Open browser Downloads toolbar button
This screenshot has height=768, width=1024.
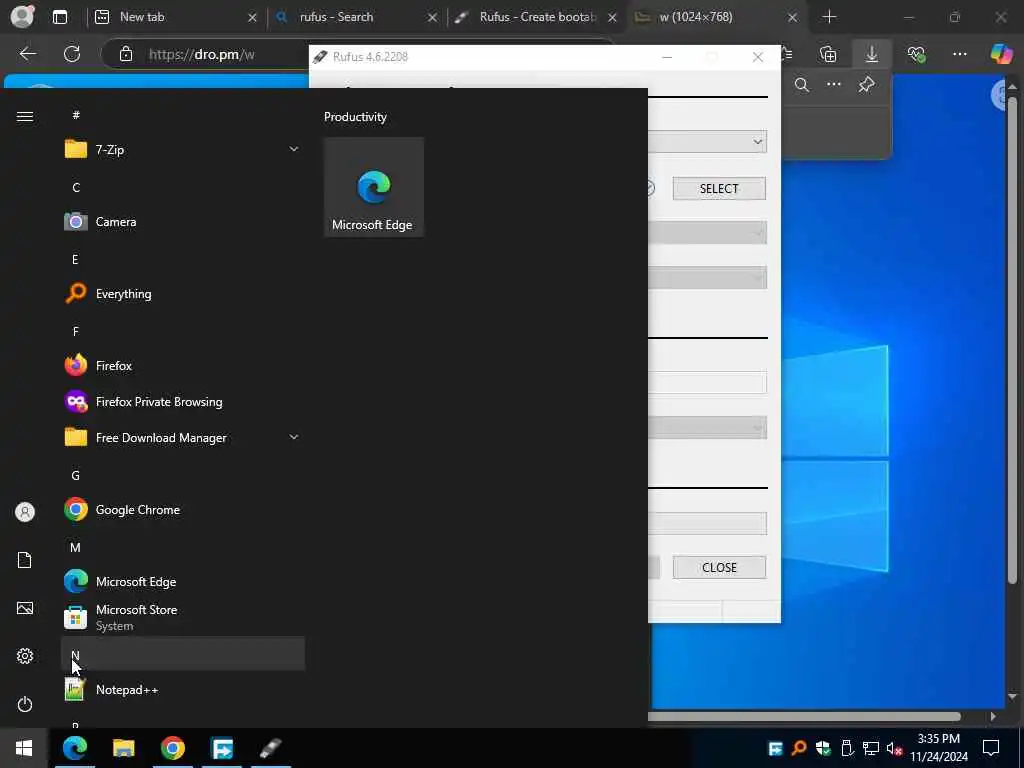coord(872,54)
